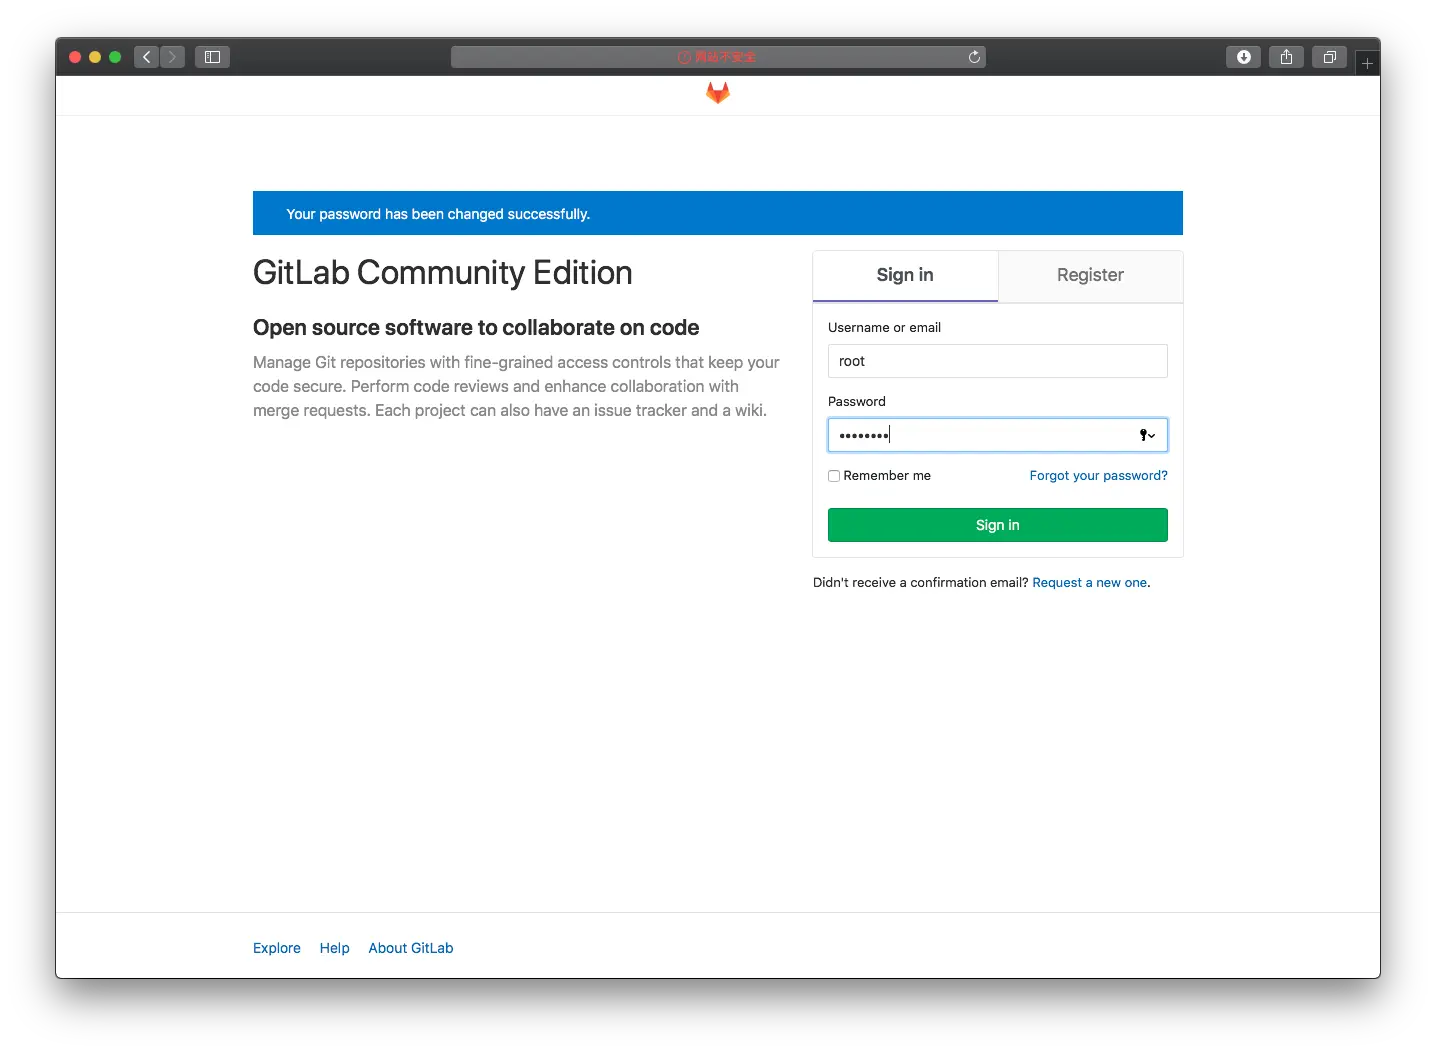Image resolution: width=1436 pixels, height=1052 pixels.
Task: Enable the Remember me checkbox
Action: pos(834,476)
